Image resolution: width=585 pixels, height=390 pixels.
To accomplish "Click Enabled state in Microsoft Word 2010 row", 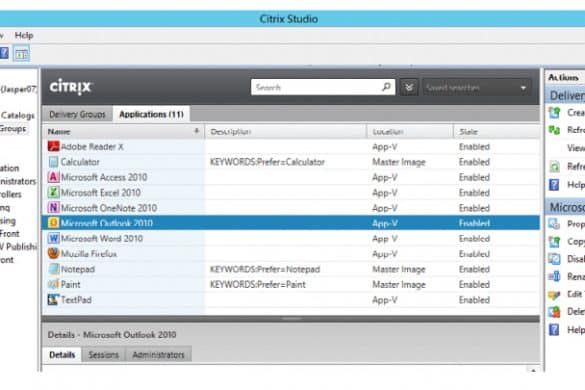I will coord(474,238).
